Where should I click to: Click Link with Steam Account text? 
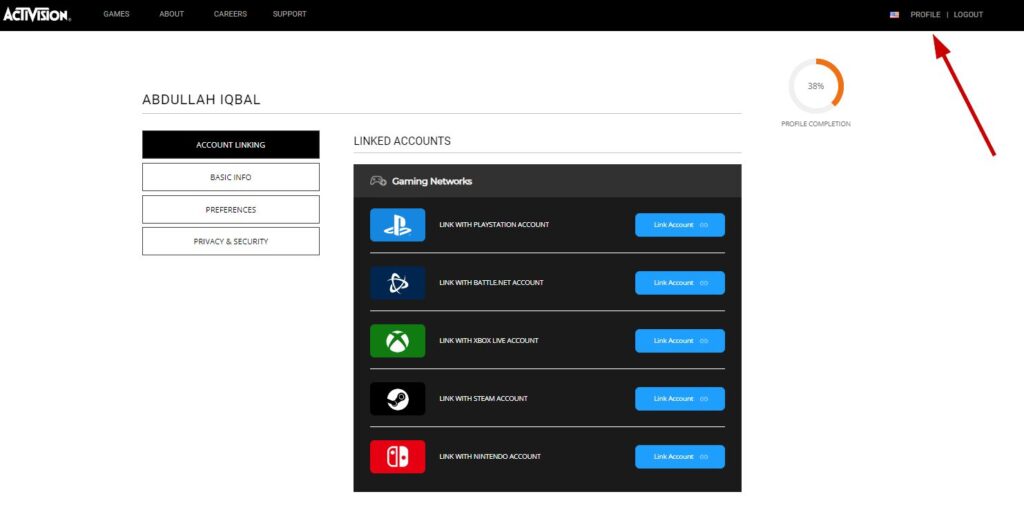[483, 398]
